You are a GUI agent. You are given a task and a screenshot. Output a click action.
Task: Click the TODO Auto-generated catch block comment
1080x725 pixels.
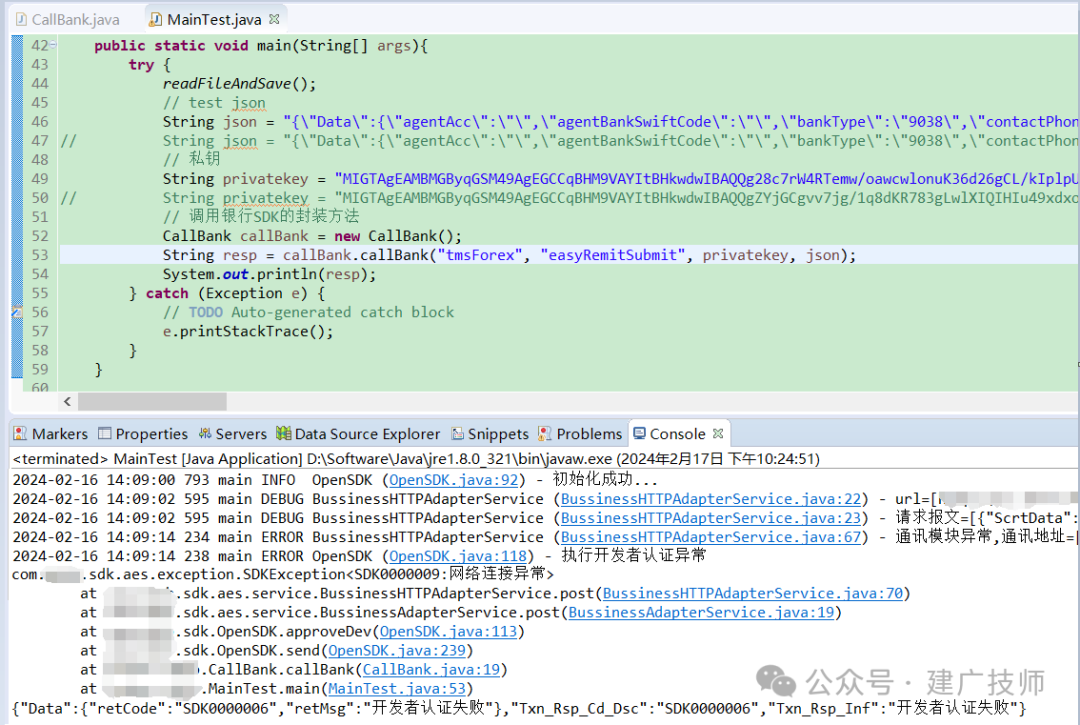click(x=308, y=313)
